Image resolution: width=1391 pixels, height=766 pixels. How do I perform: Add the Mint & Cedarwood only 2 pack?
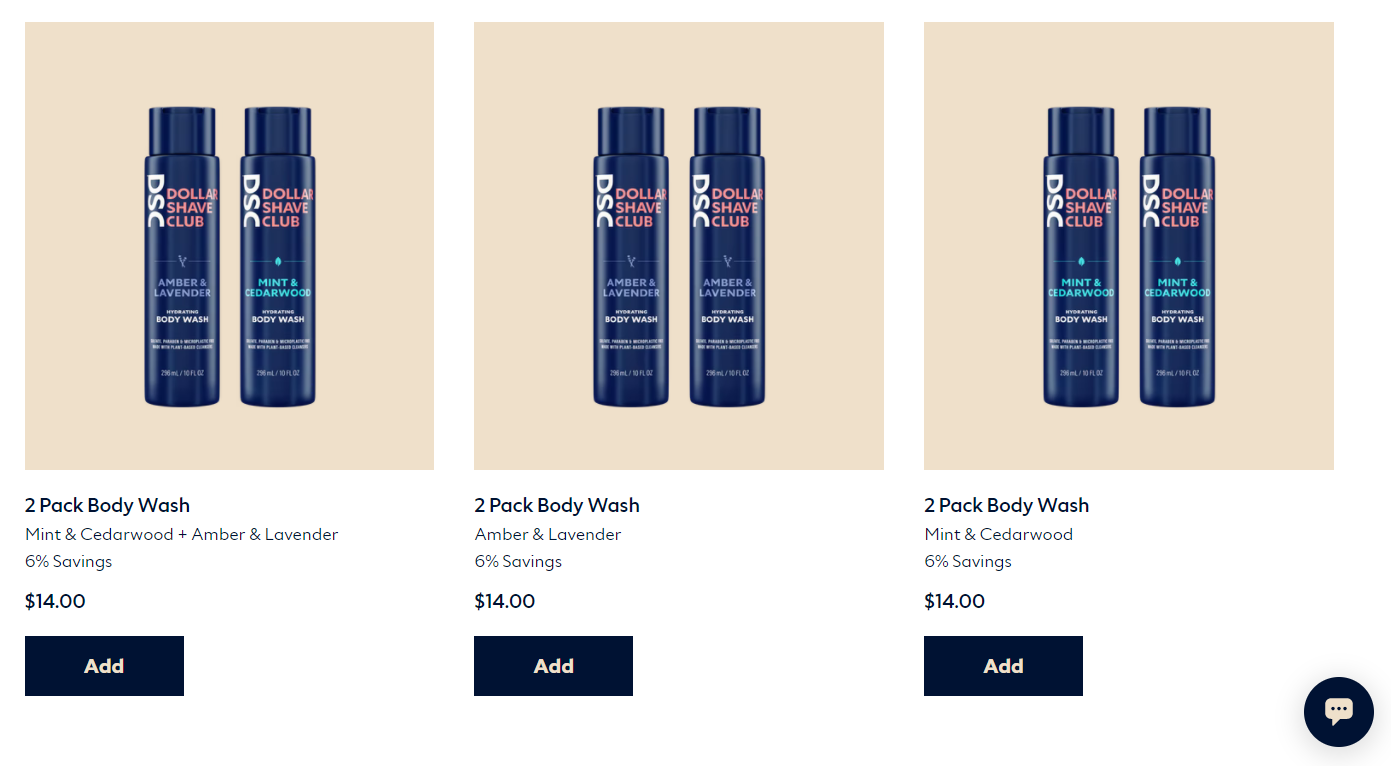pos(1003,666)
